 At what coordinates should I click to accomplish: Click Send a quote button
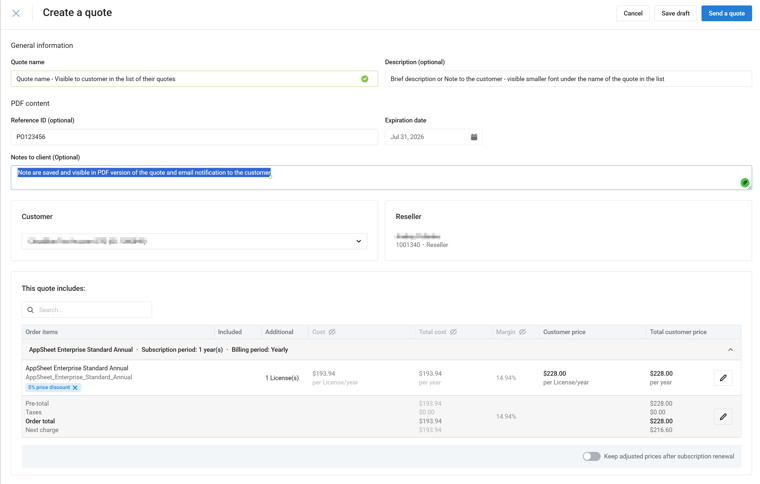(x=726, y=13)
